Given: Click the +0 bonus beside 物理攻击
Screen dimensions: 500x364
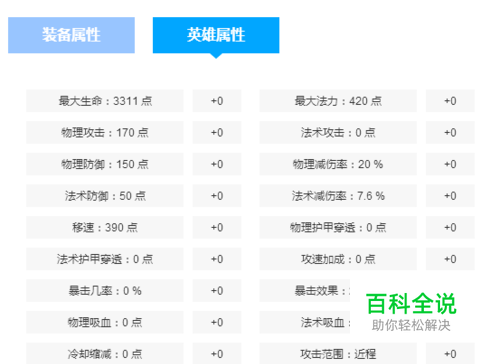Looking at the screenshot, I should click(x=217, y=132).
